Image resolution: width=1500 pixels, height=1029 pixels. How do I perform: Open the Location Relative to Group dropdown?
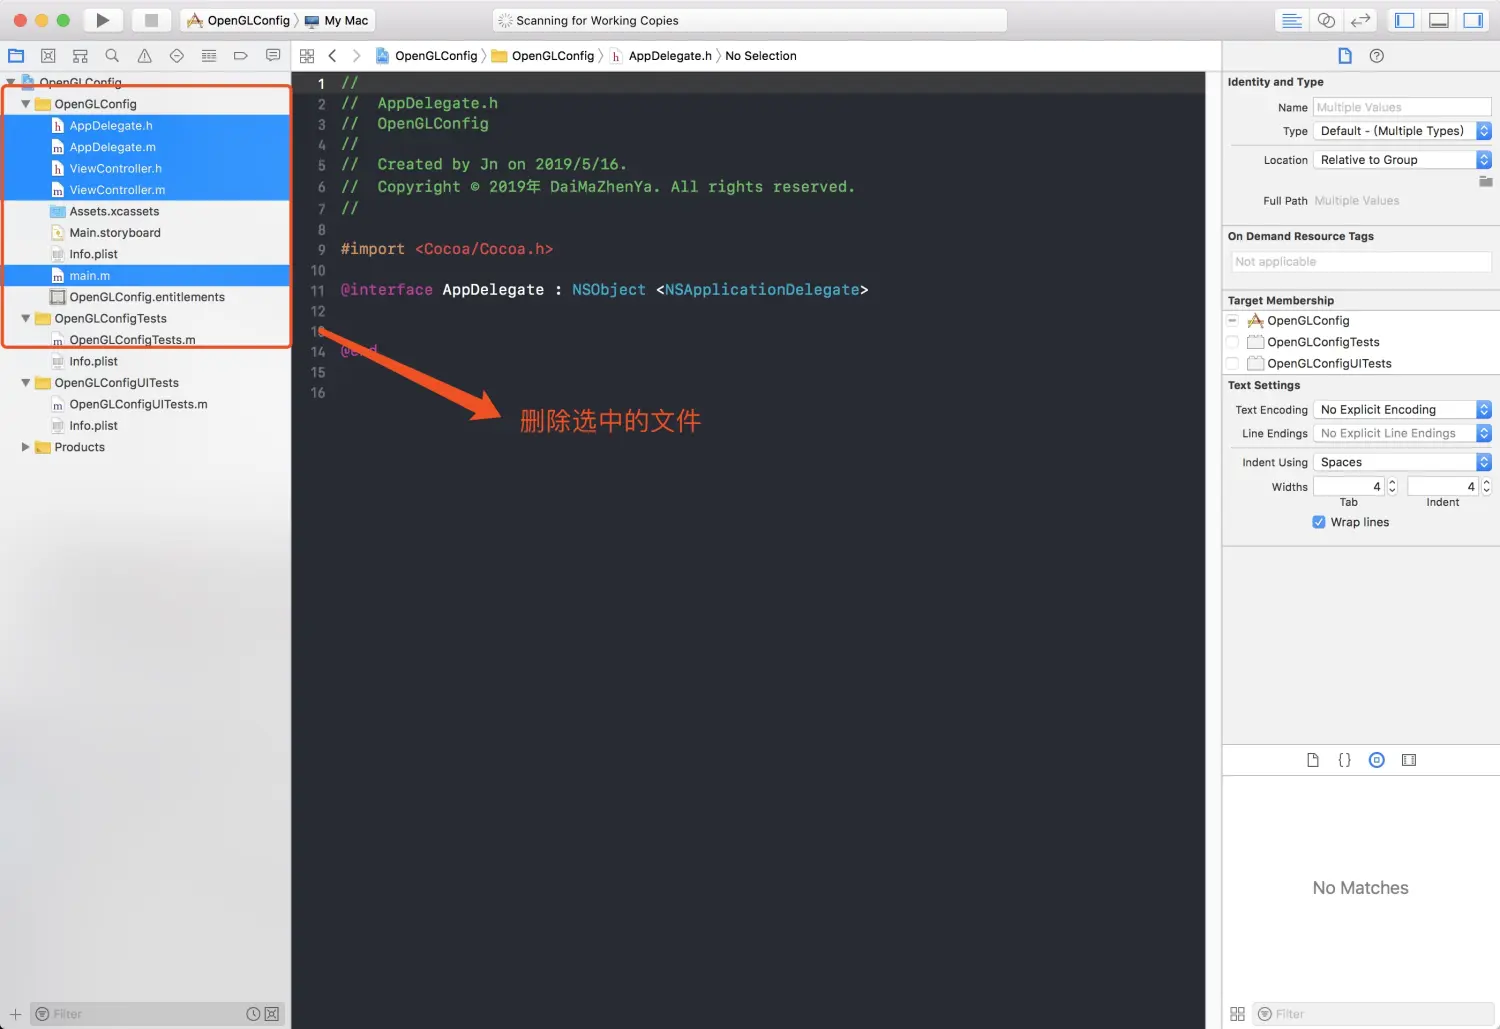pos(1401,160)
